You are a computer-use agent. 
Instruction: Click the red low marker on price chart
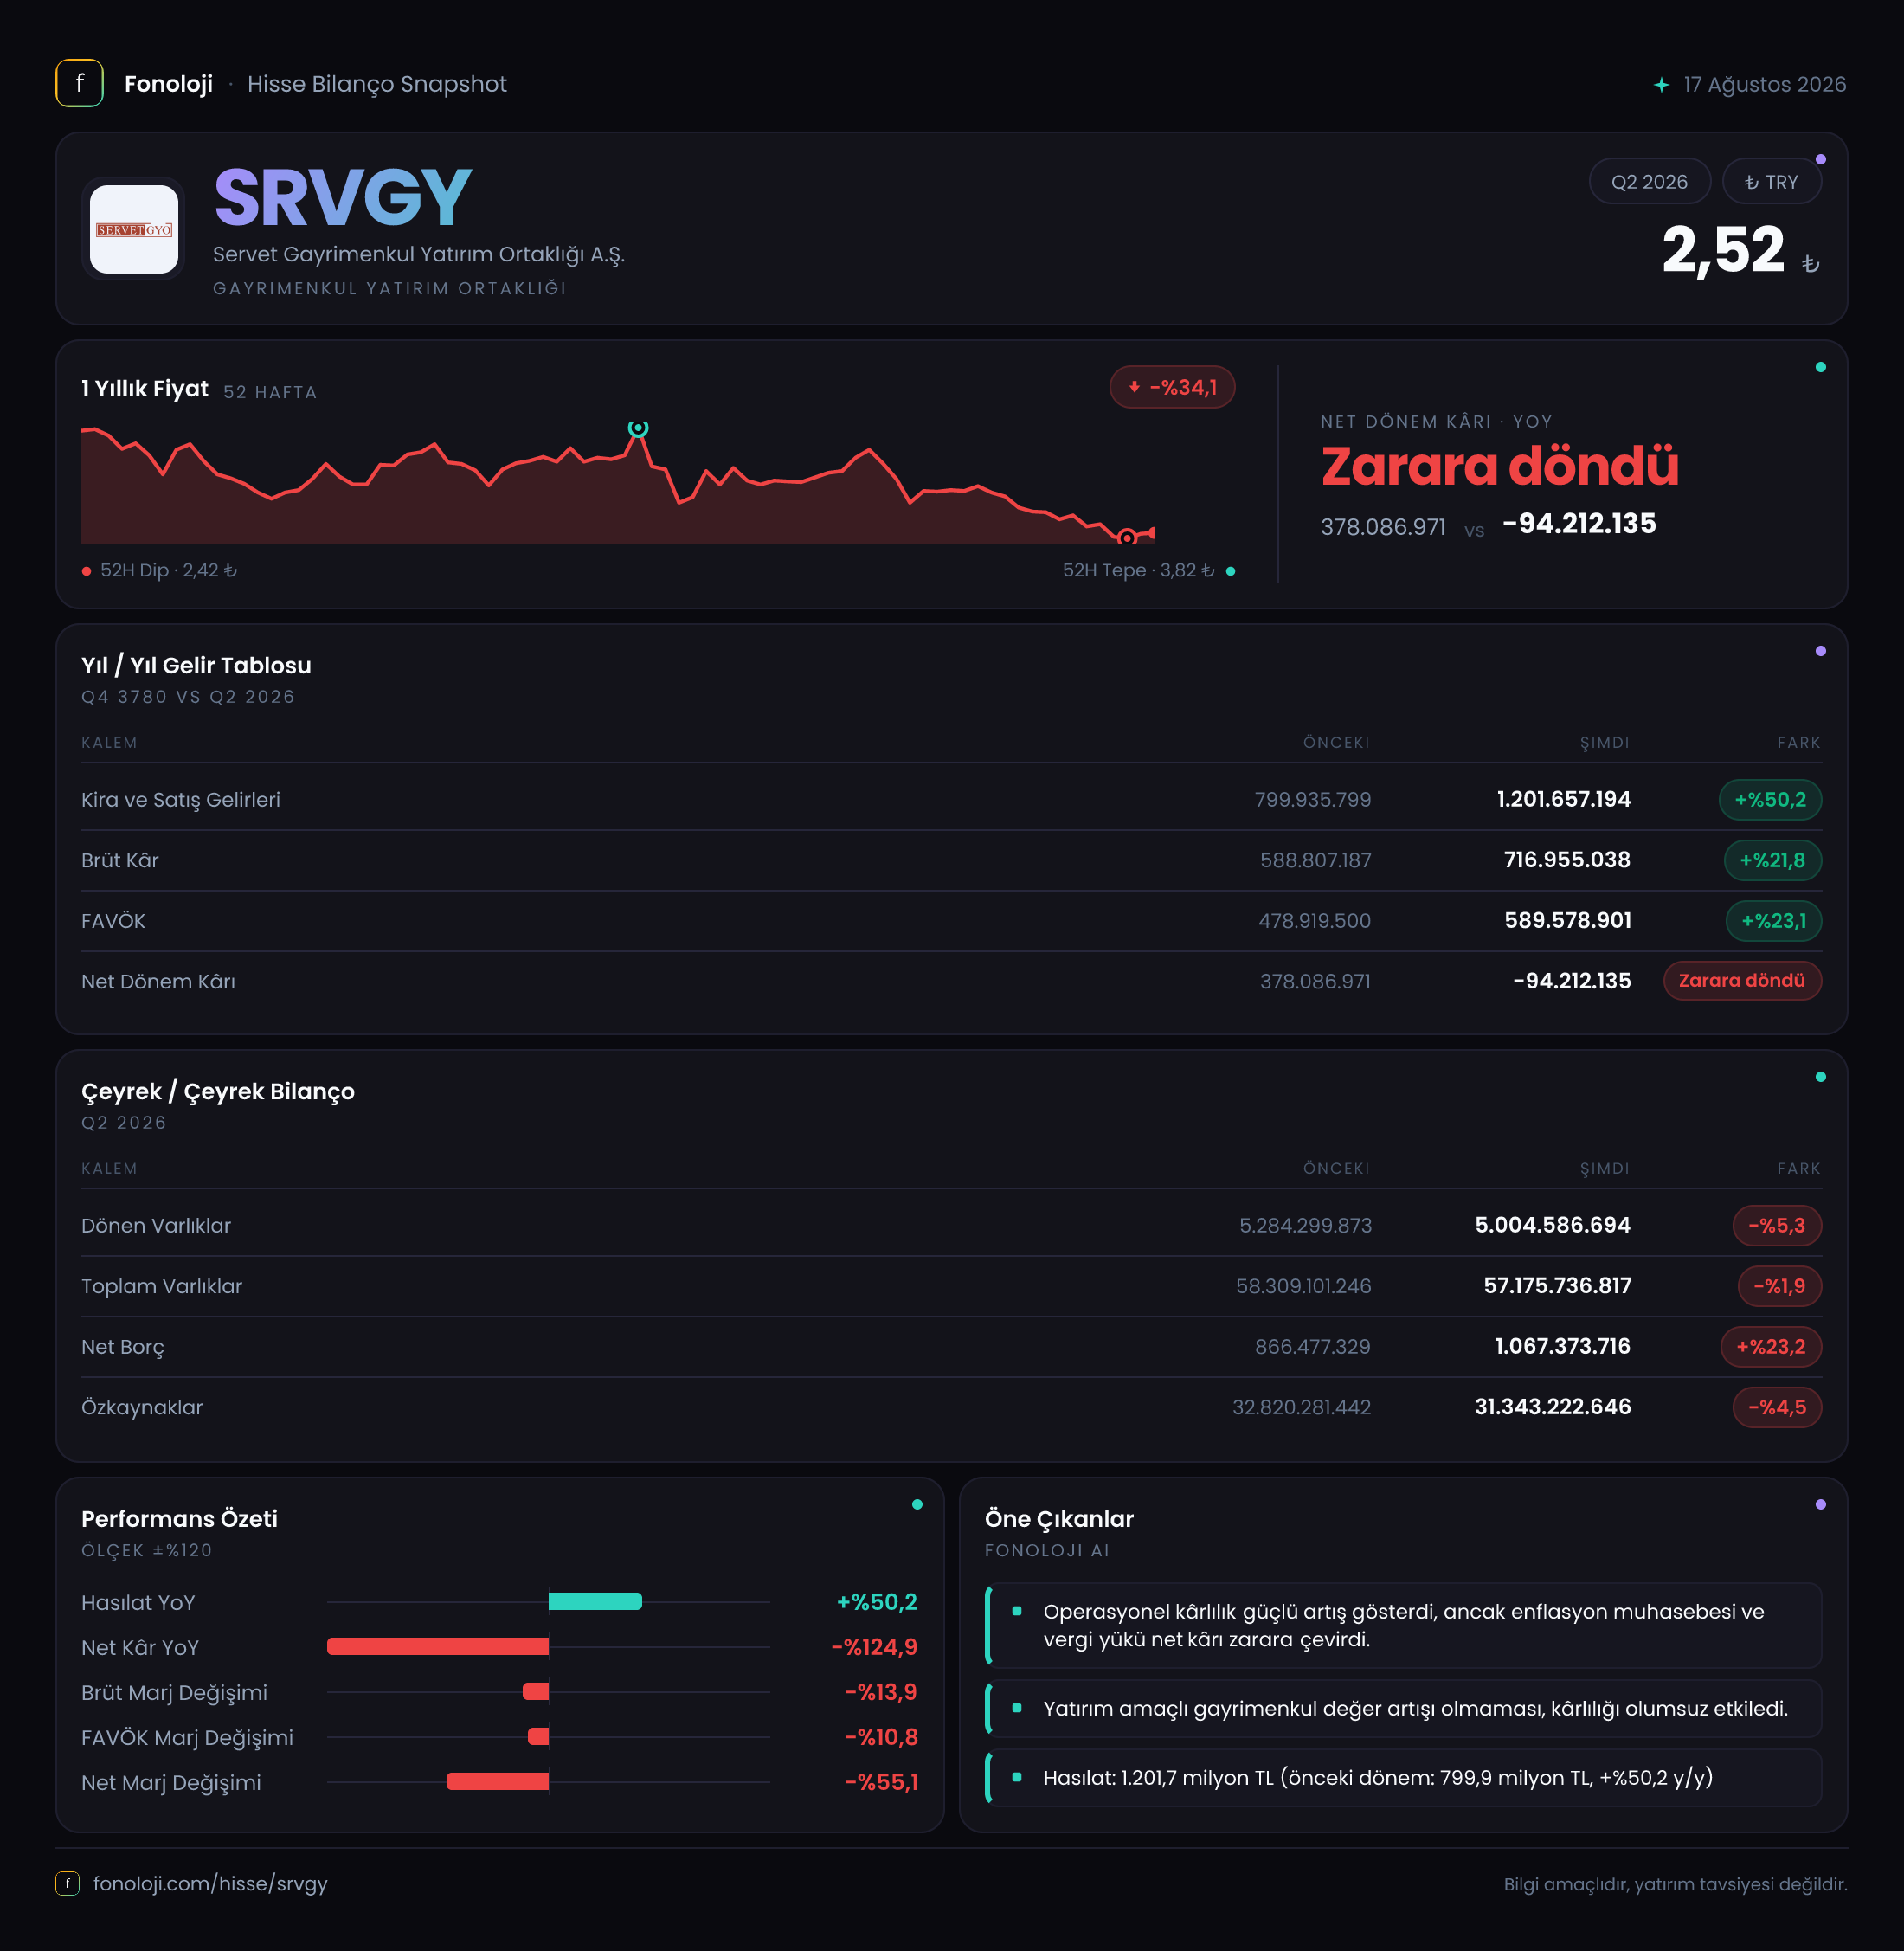coord(1127,537)
